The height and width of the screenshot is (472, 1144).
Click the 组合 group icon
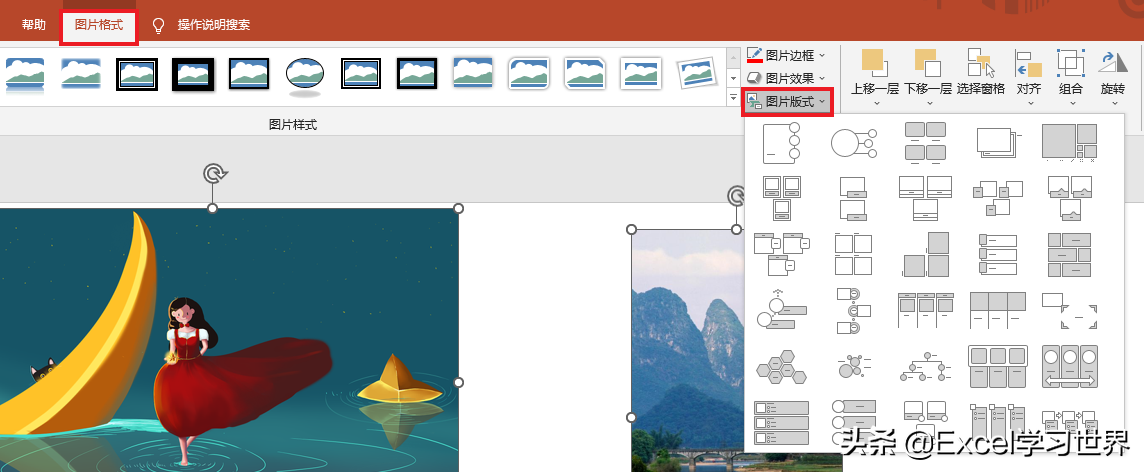(x=1070, y=63)
